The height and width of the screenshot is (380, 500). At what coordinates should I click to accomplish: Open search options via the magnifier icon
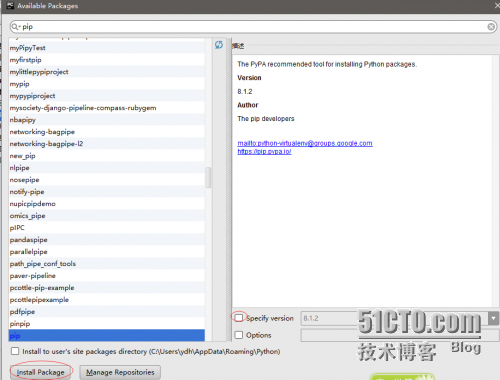(15, 27)
